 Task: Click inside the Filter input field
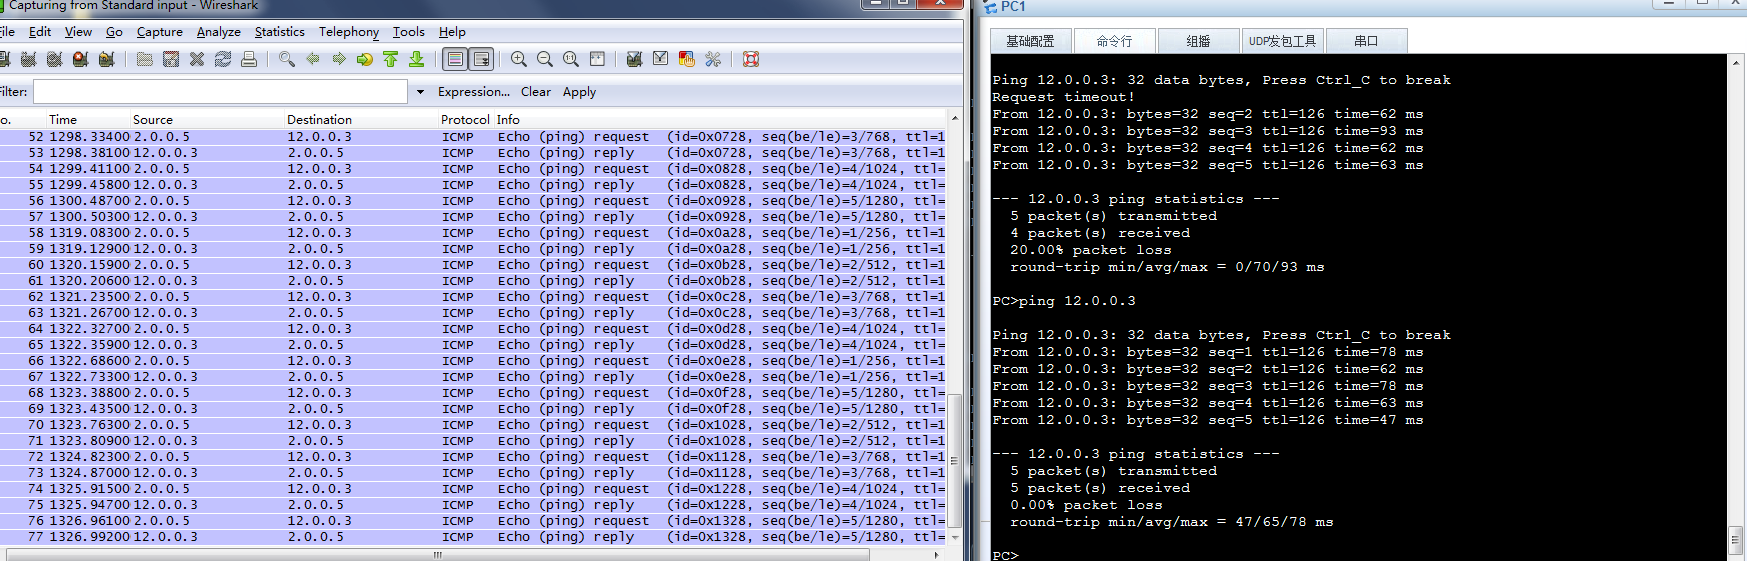pyautogui.click(x=220, y=92)
